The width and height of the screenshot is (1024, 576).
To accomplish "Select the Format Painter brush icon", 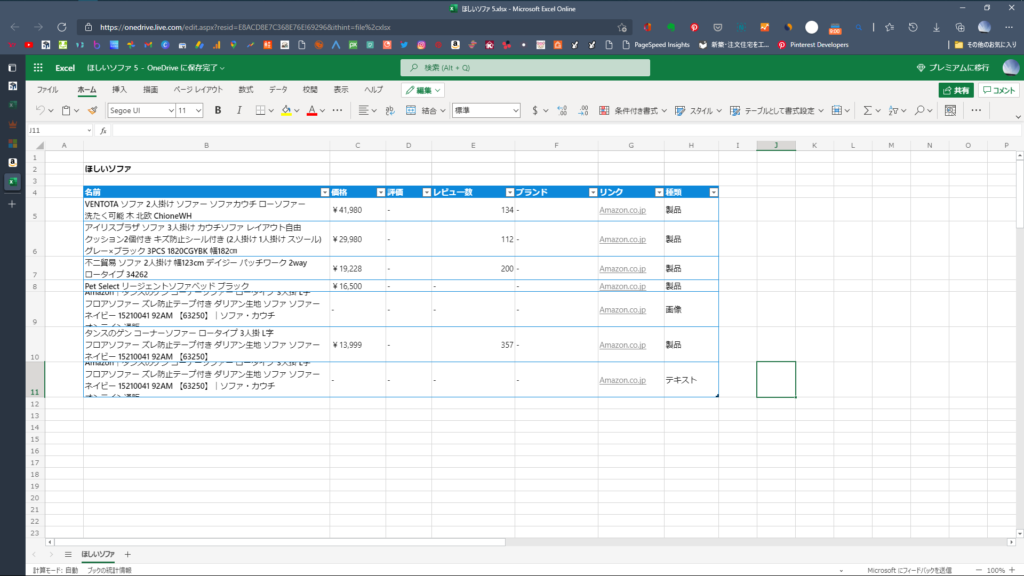I will click(x=93, y=110).
